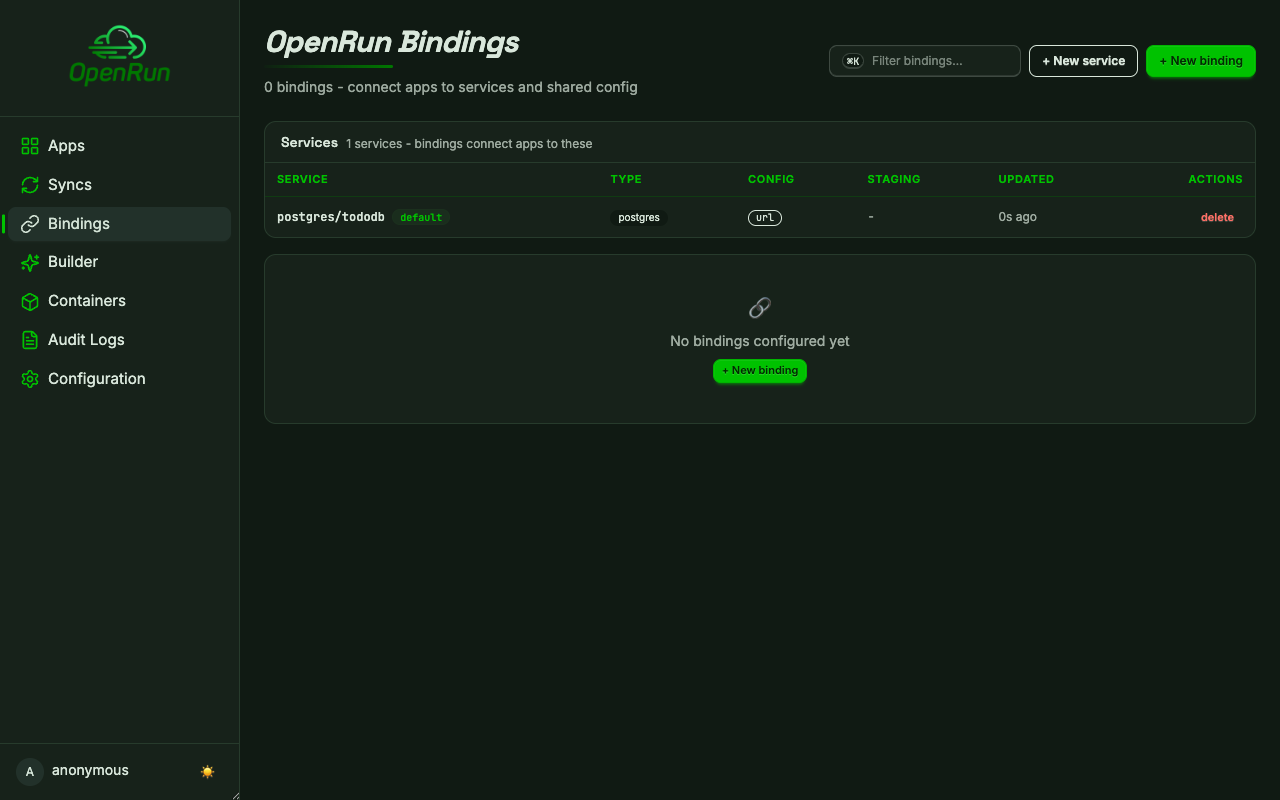
Task: Click the url config badge
Action: coord(765,218)
